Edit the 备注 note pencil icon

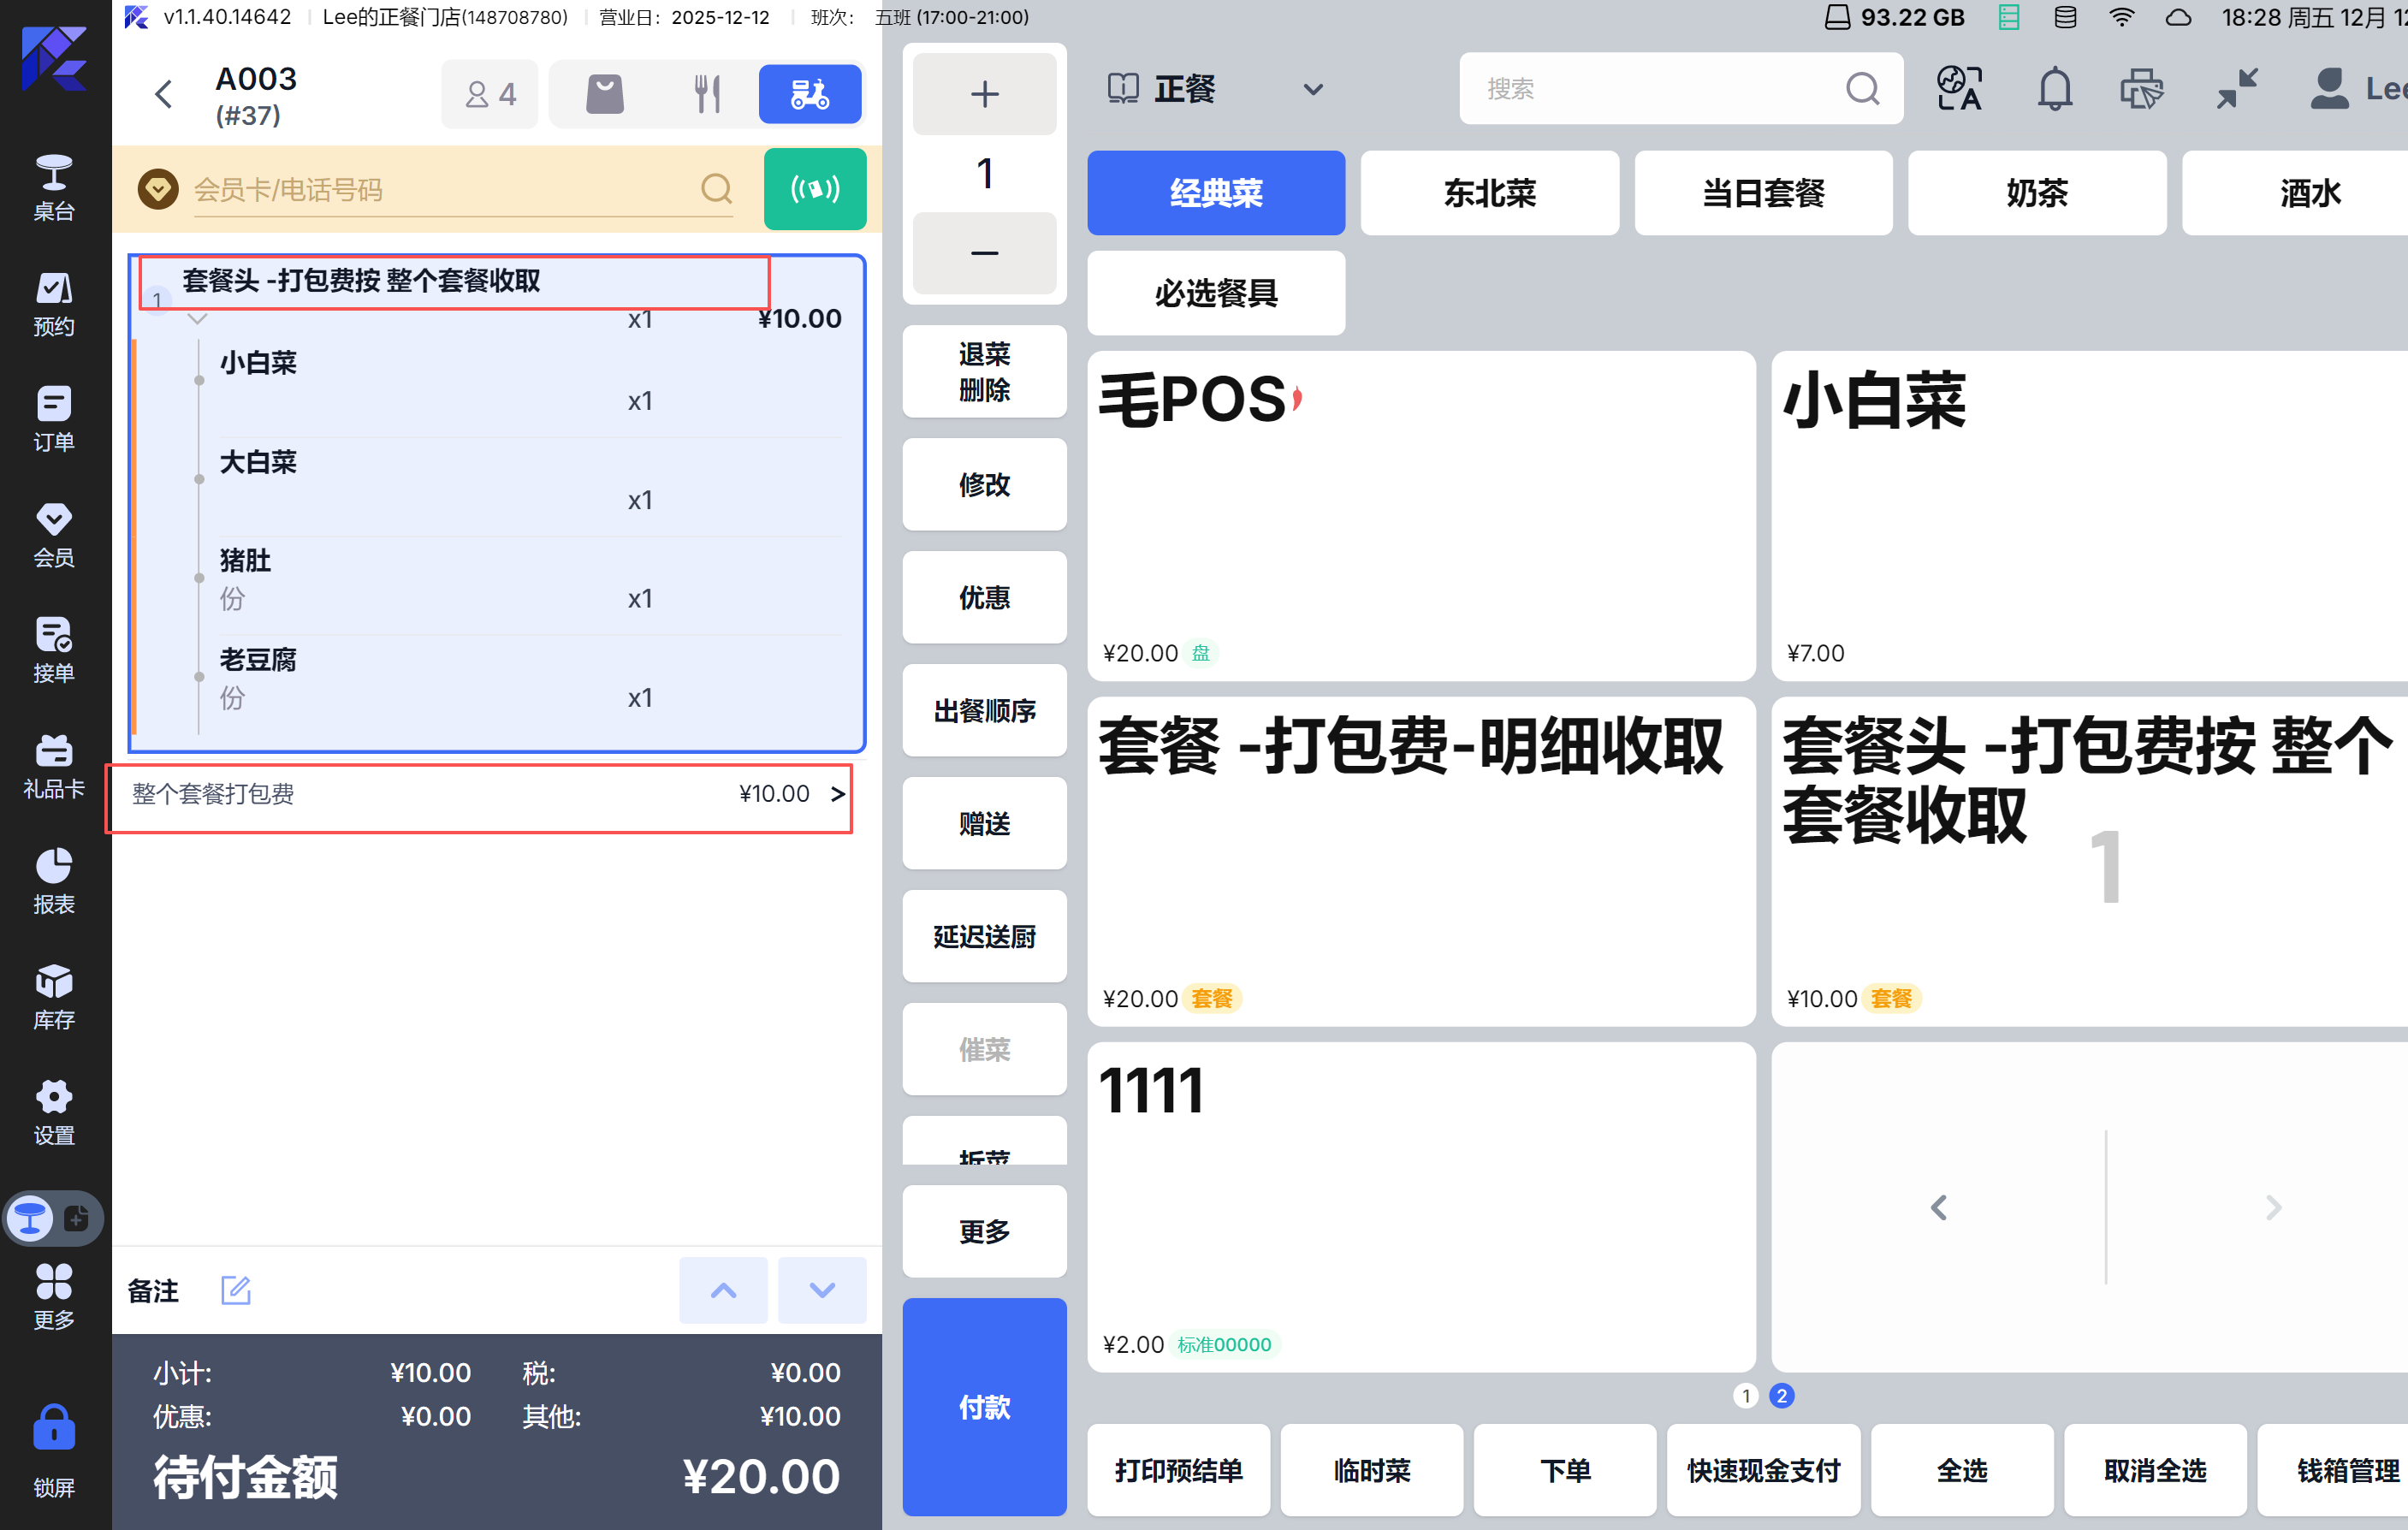[x=235, y=1290]
